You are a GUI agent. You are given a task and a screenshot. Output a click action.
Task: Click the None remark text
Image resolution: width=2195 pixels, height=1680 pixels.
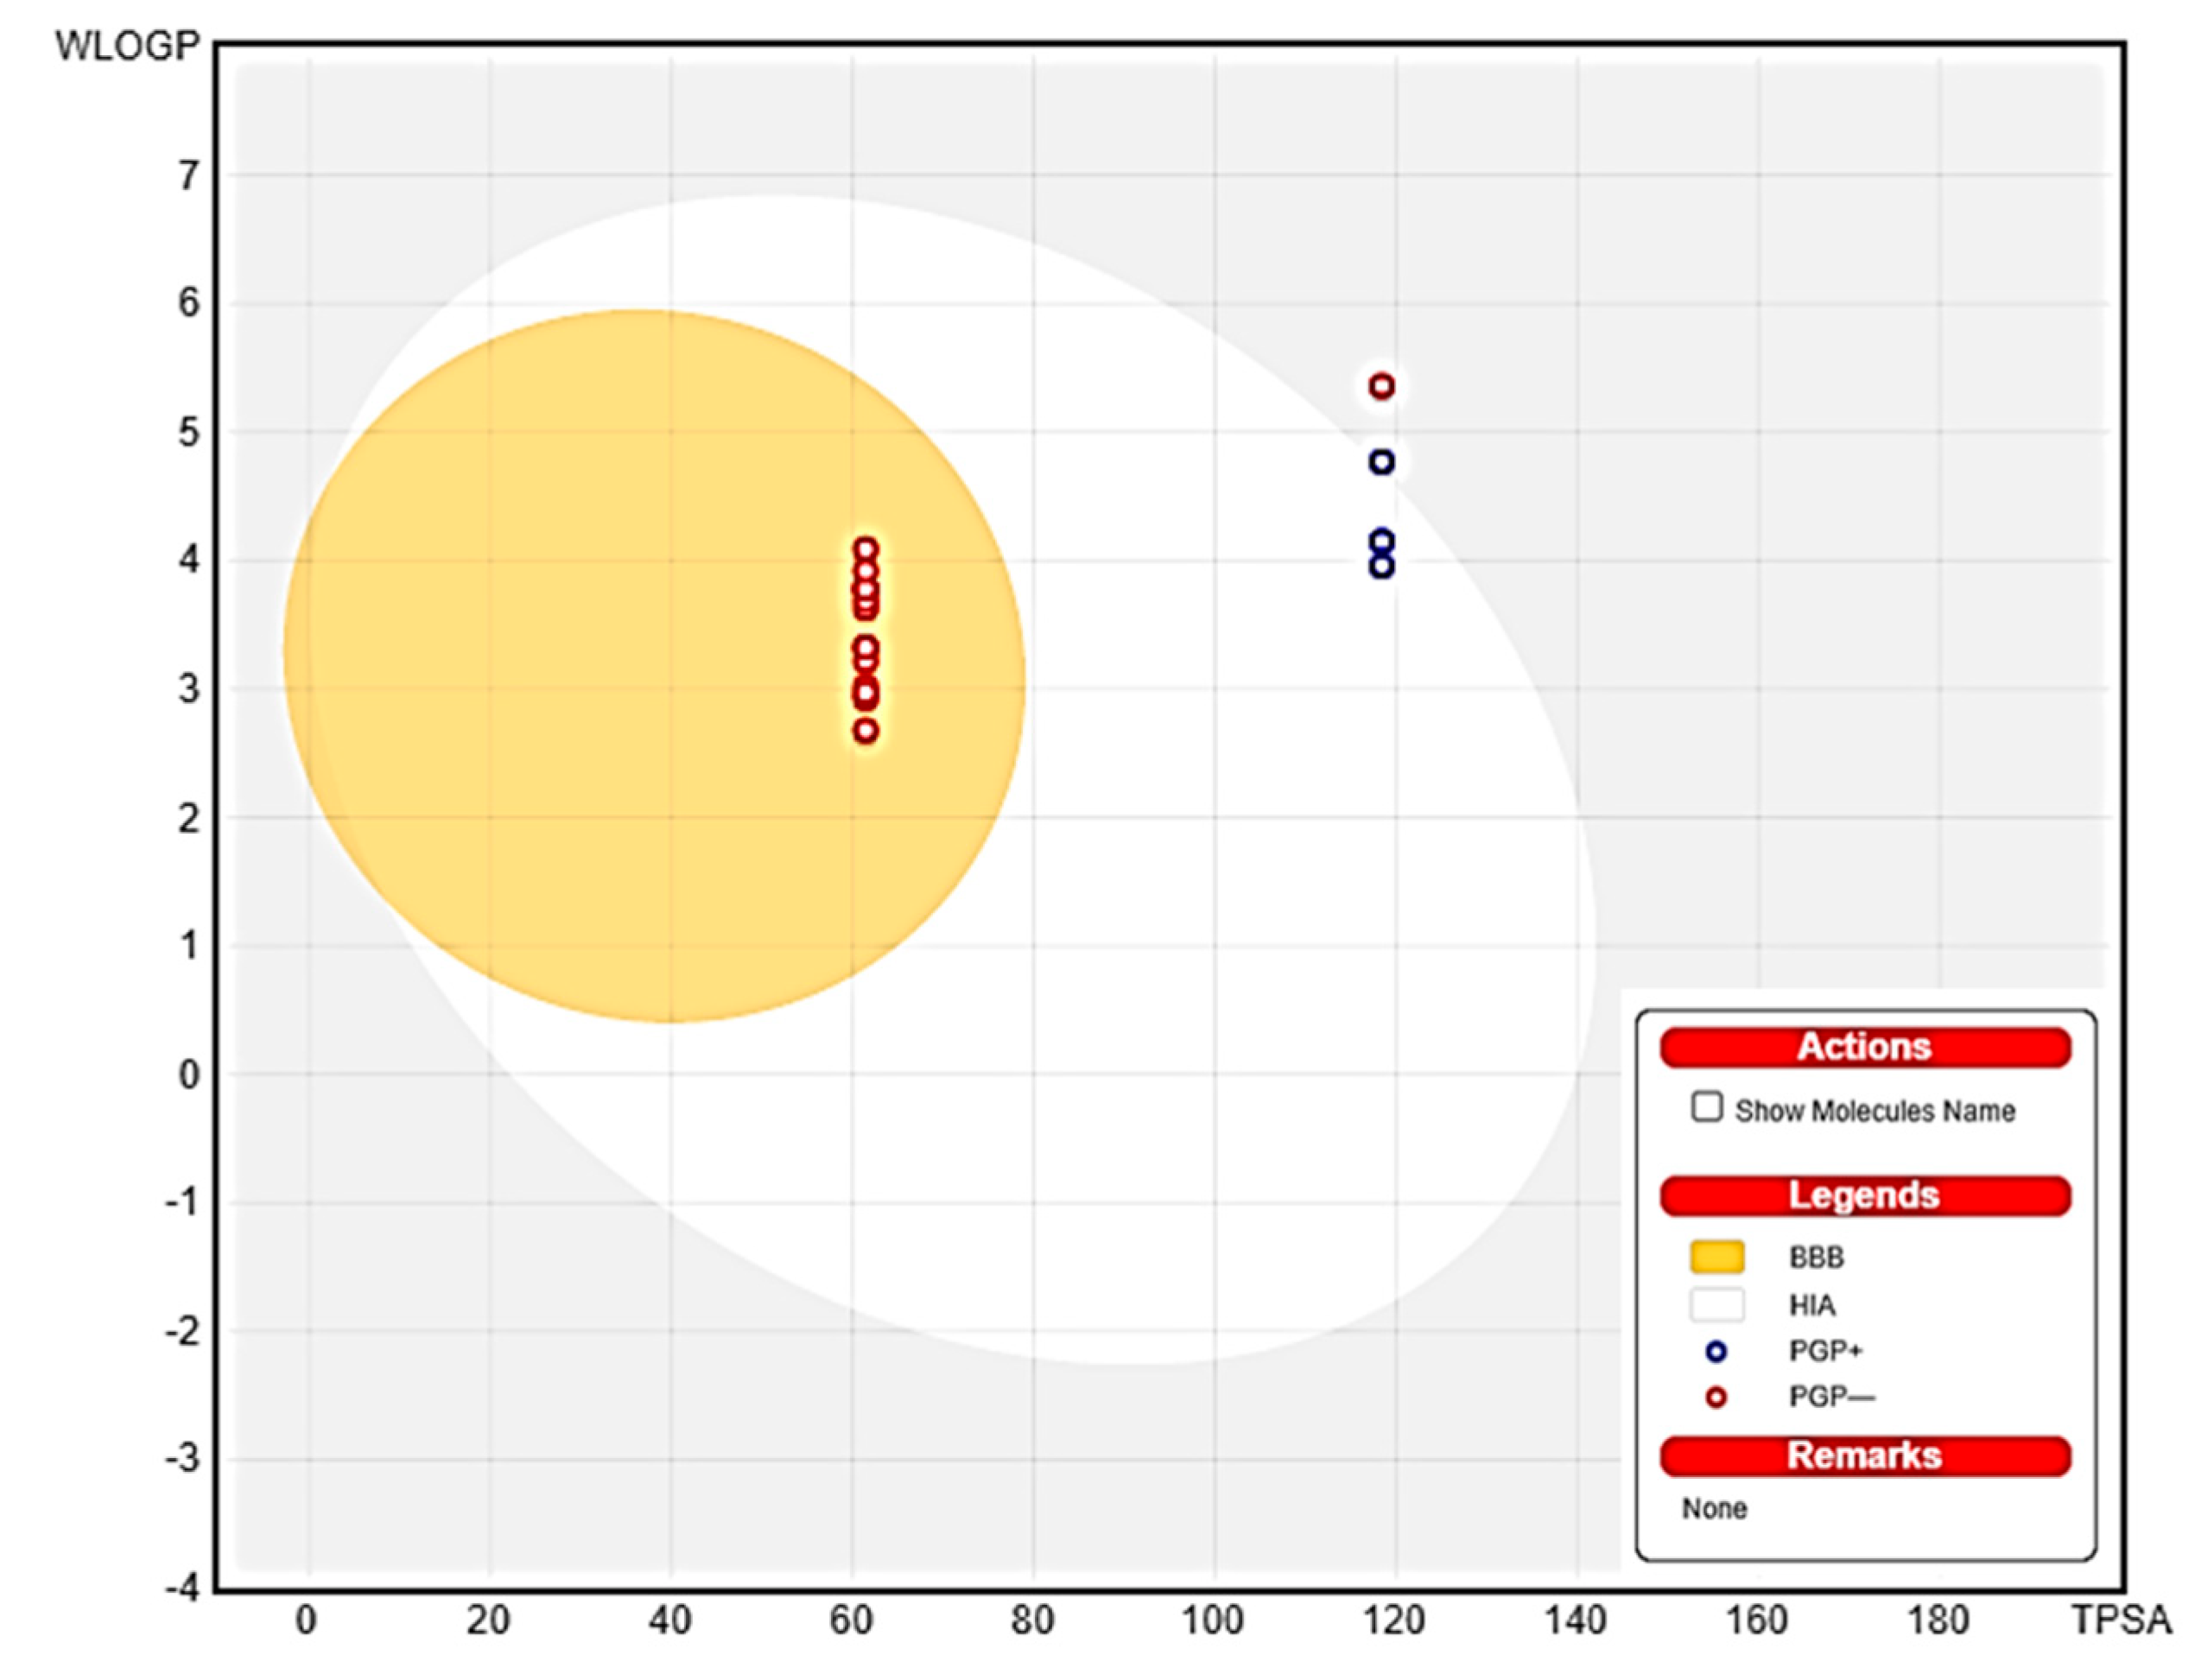click(x=1714, y=1508)
